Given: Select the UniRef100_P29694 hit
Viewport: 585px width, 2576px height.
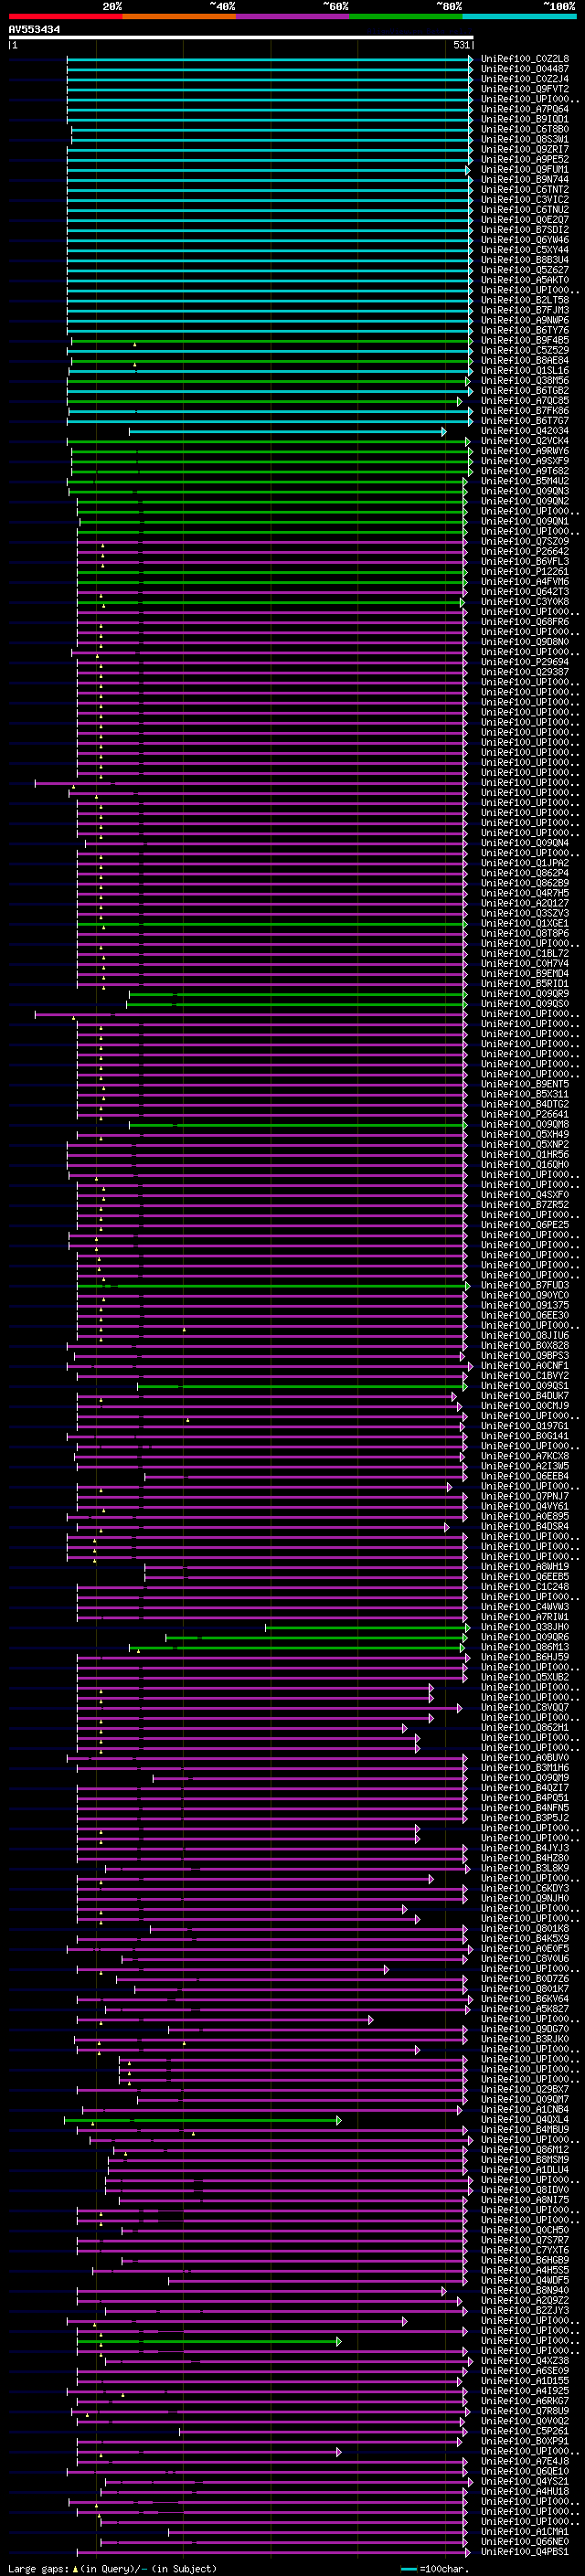Looking at the screenshot, I should [525, 662].
